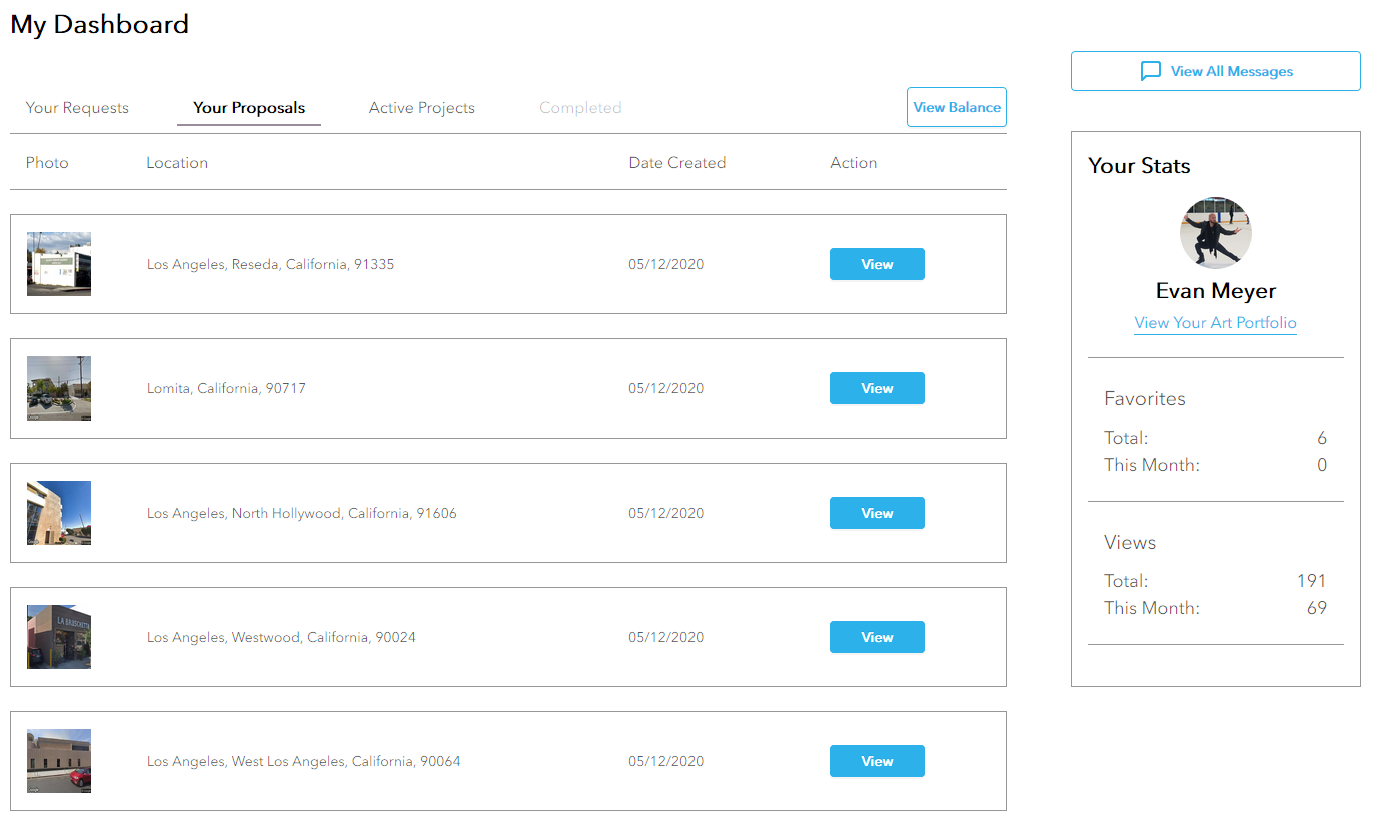The height and width of the screenshot is (830, 1380).
Task: Open the Reseda proposal photo thumbnail
Action: pyautogui.click(x=59, y=264)
